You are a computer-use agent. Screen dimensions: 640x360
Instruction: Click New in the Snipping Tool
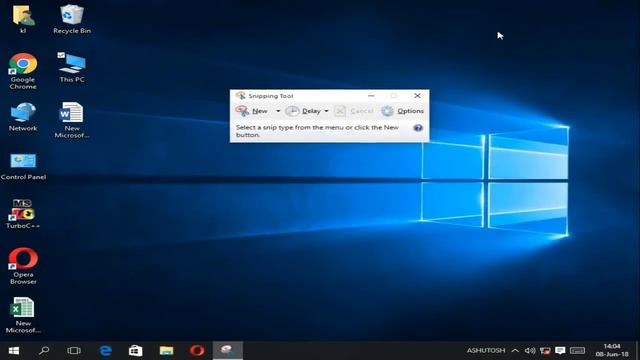pyautogui.click(x=252, y=111)
